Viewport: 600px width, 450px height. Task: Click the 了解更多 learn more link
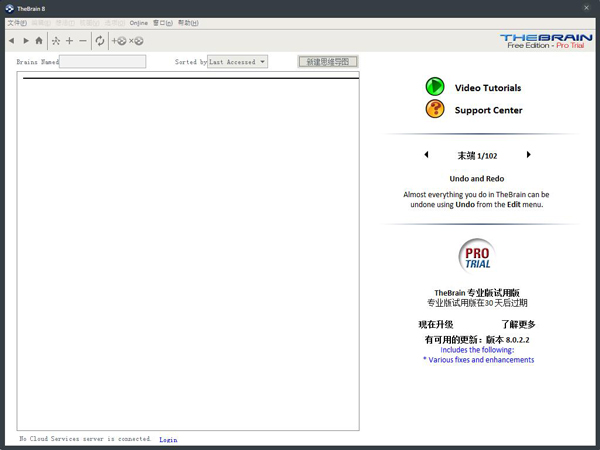click(518, 324)
